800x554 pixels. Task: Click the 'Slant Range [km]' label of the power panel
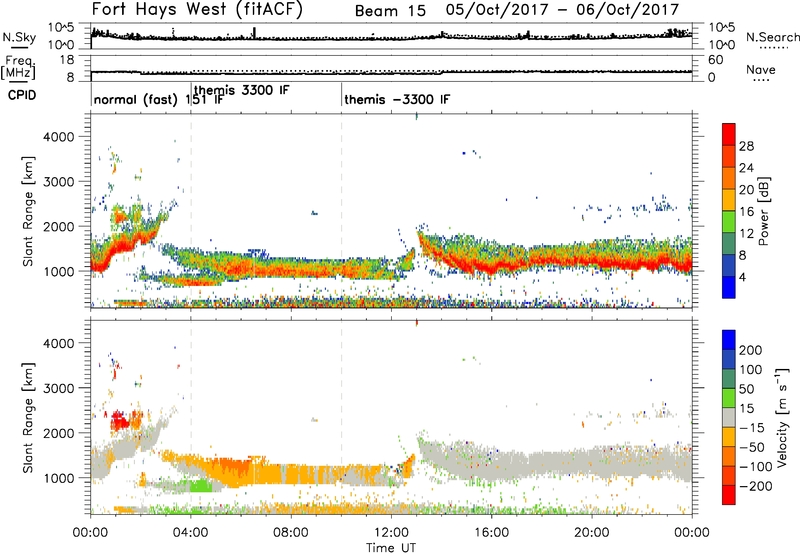pos(28,211)
